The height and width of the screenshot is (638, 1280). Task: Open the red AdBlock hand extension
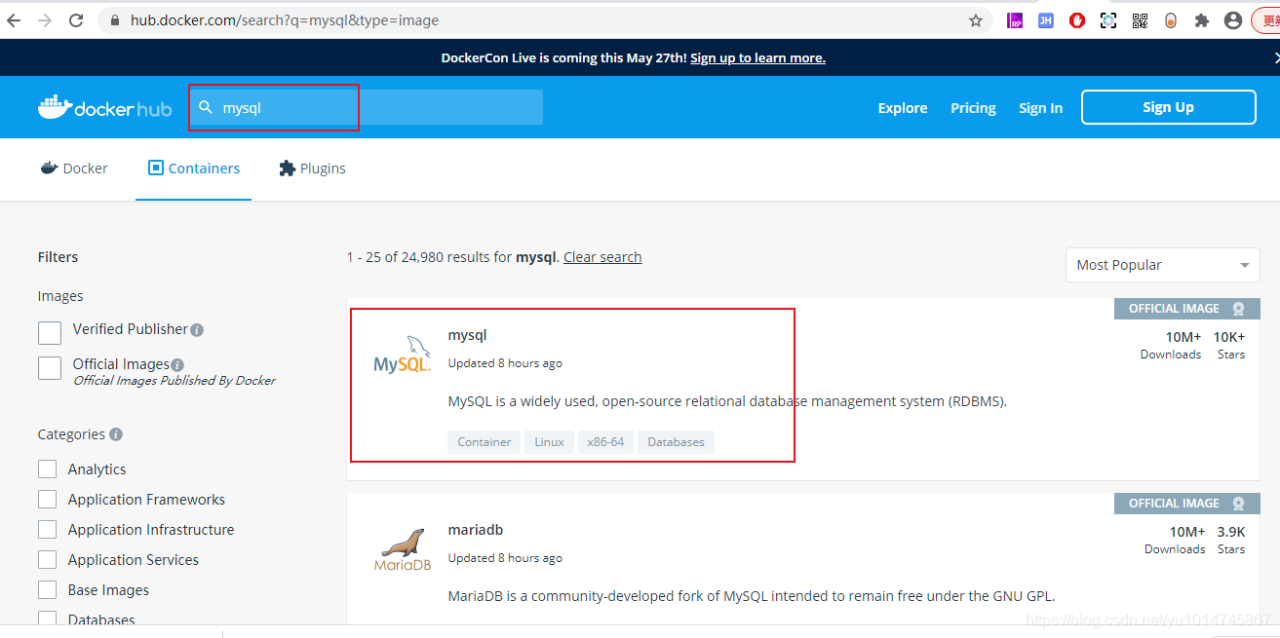coord(1077,20)
